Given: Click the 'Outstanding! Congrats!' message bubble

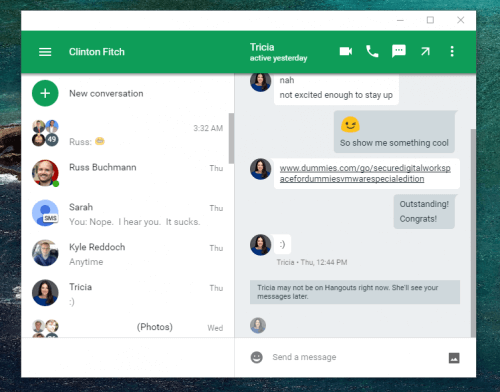Looking at the screenshot, I should (x=424, y=212).
